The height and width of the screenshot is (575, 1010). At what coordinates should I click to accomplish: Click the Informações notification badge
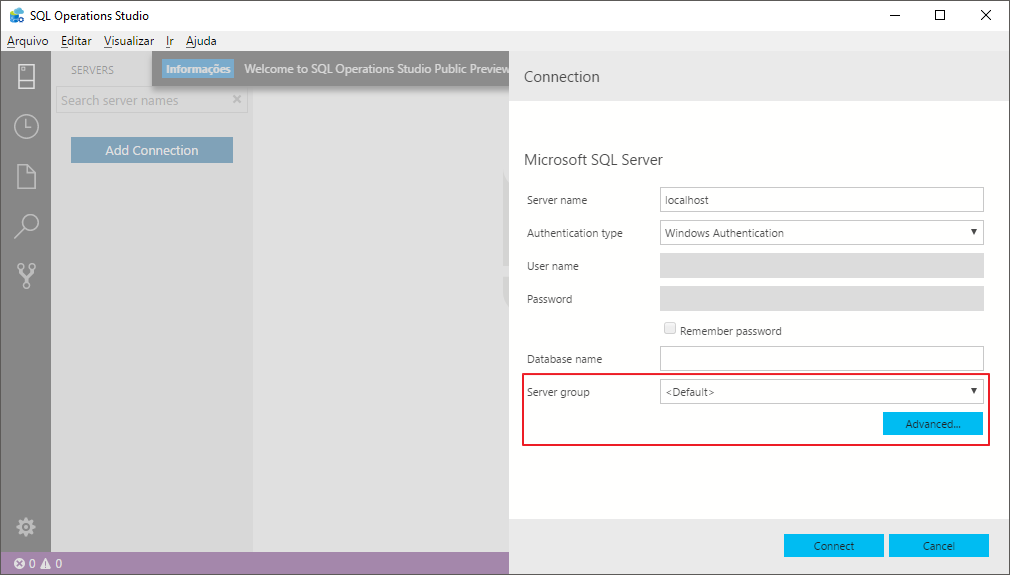click(x=198, y=69)
